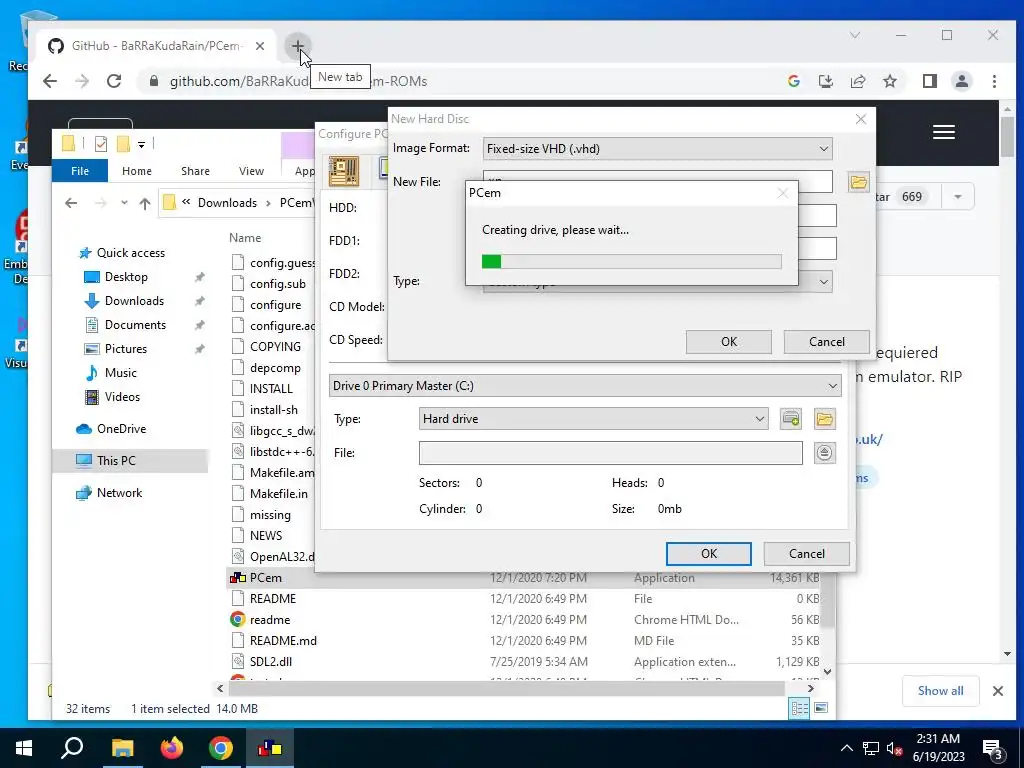Viewport: 1024px width, 768px height.
Task: Toggle Chrome side panel icon
Action: click(929, 81)
